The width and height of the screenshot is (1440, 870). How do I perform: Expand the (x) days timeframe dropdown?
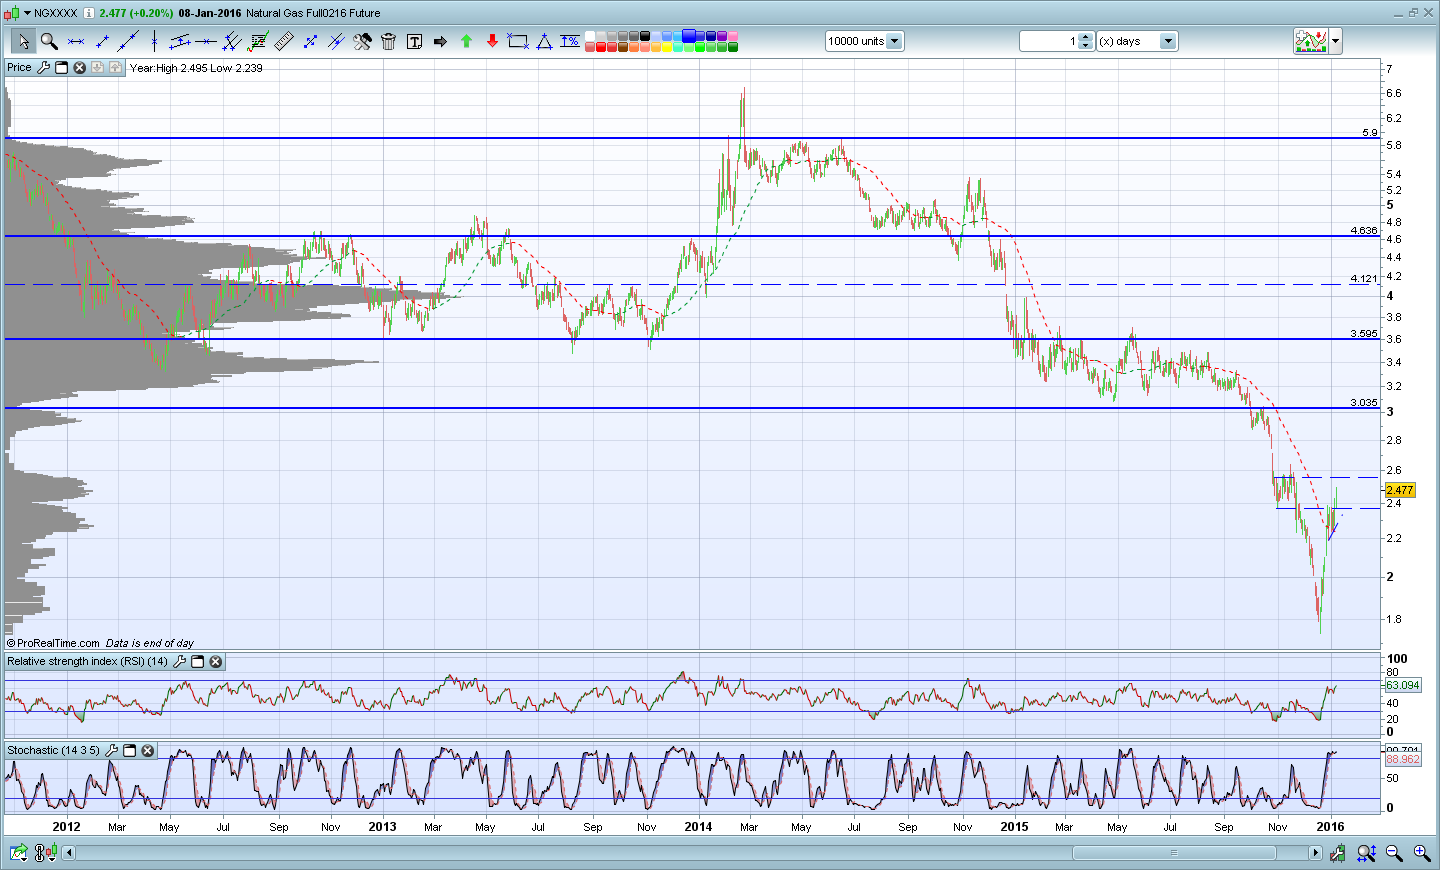point(1167,41)
